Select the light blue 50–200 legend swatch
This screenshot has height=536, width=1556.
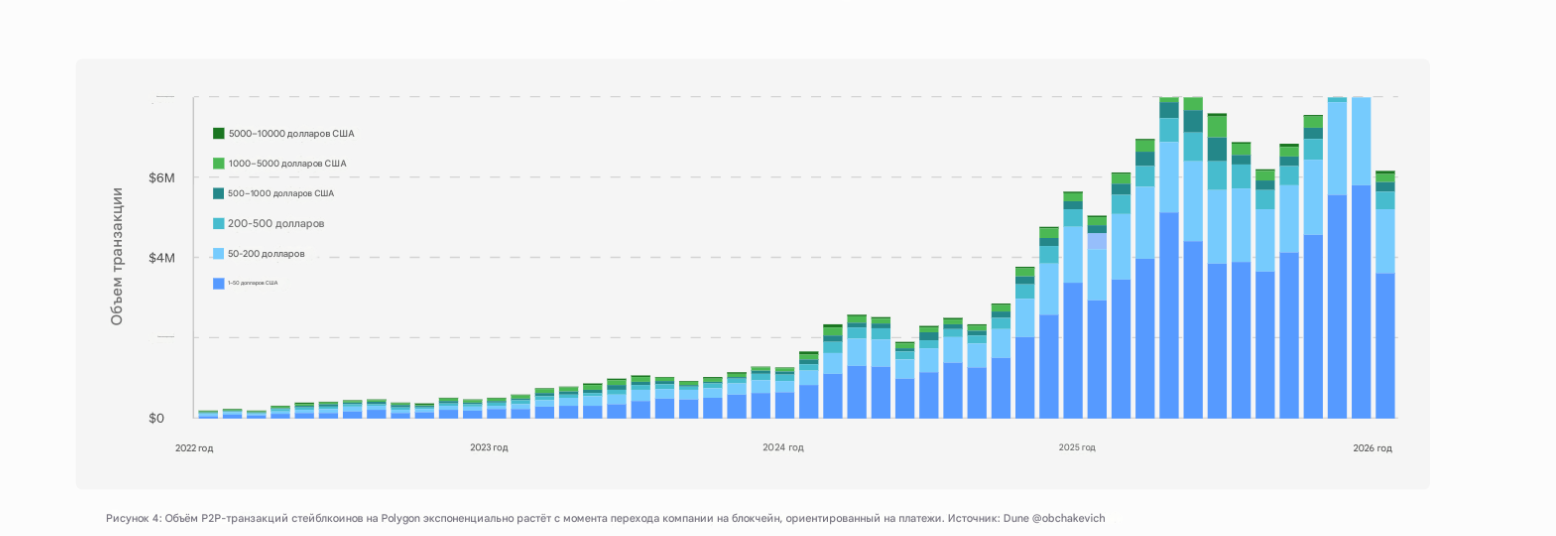coord(219,254)
